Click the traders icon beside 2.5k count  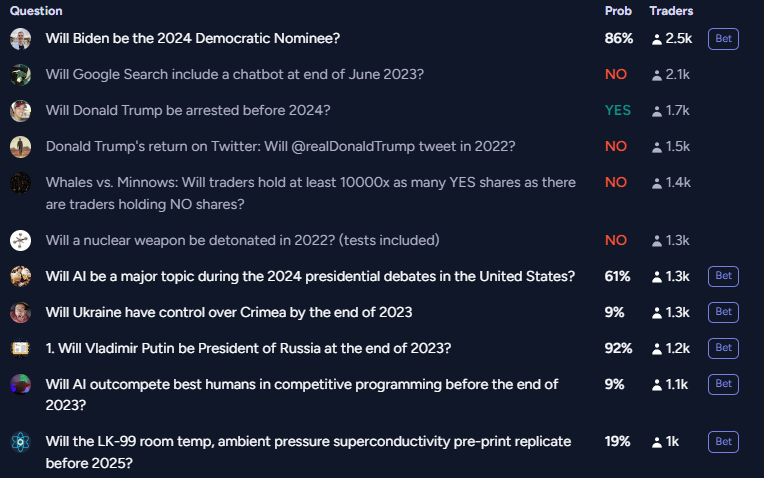coord(657,39)
